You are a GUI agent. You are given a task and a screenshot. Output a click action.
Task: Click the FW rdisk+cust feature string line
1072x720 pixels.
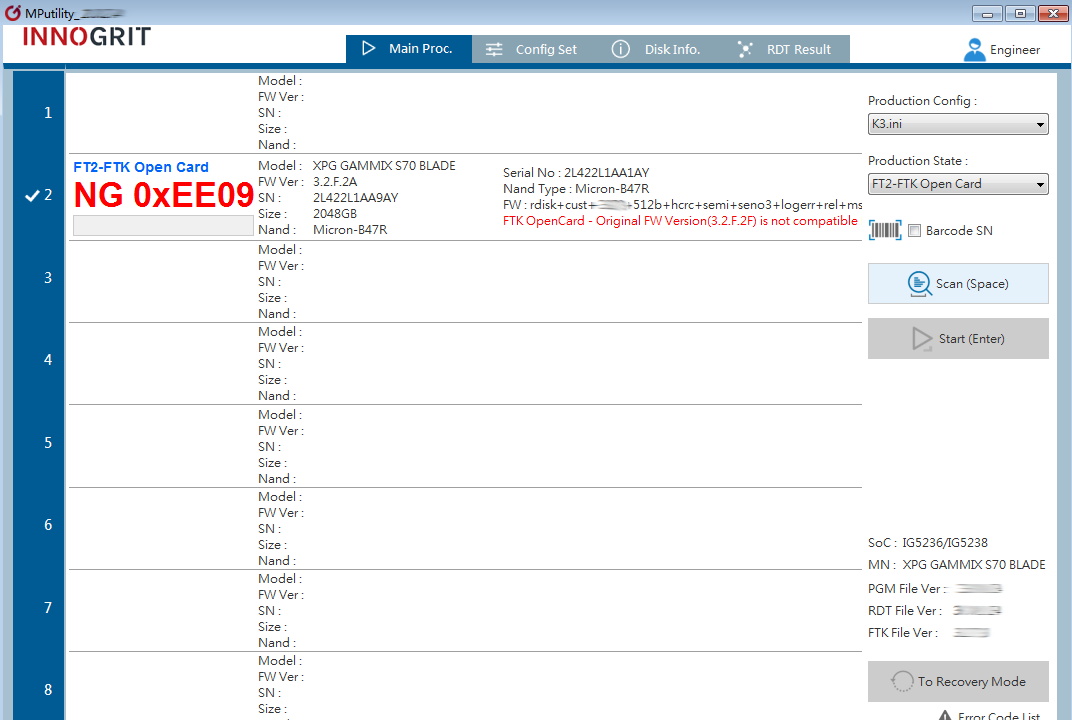point(682,204)
